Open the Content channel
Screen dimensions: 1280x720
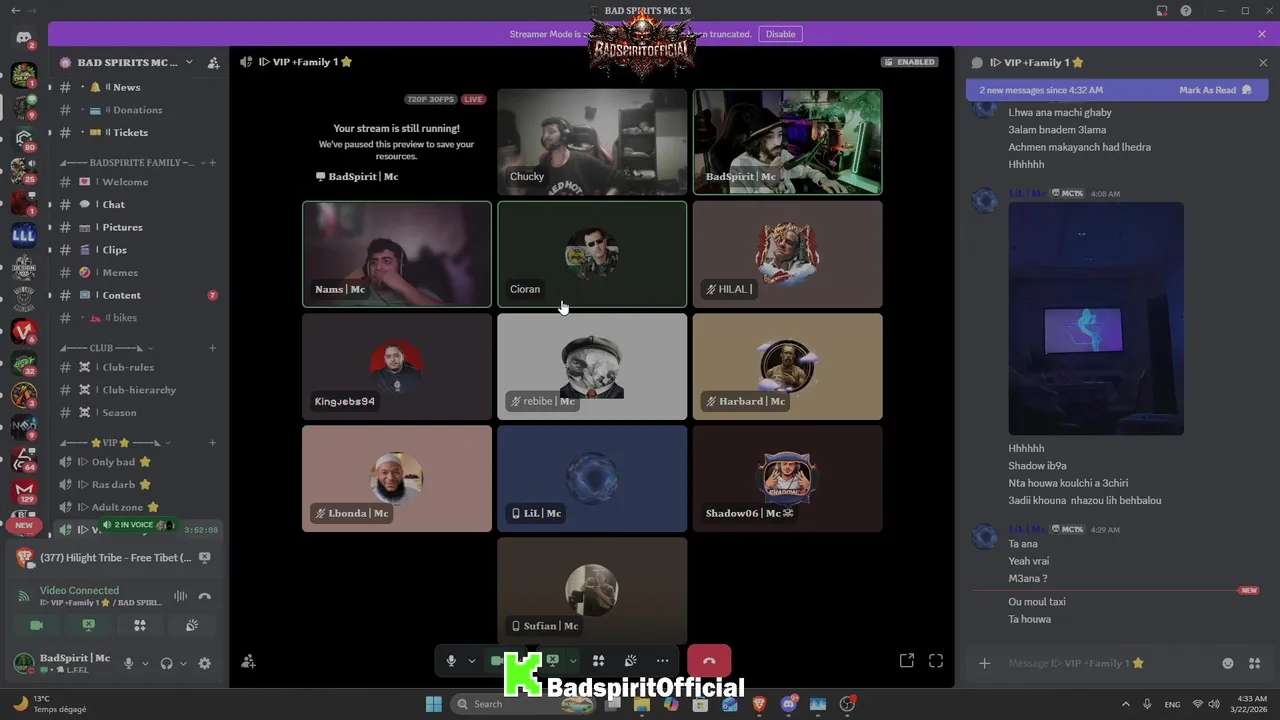point(138,295)
